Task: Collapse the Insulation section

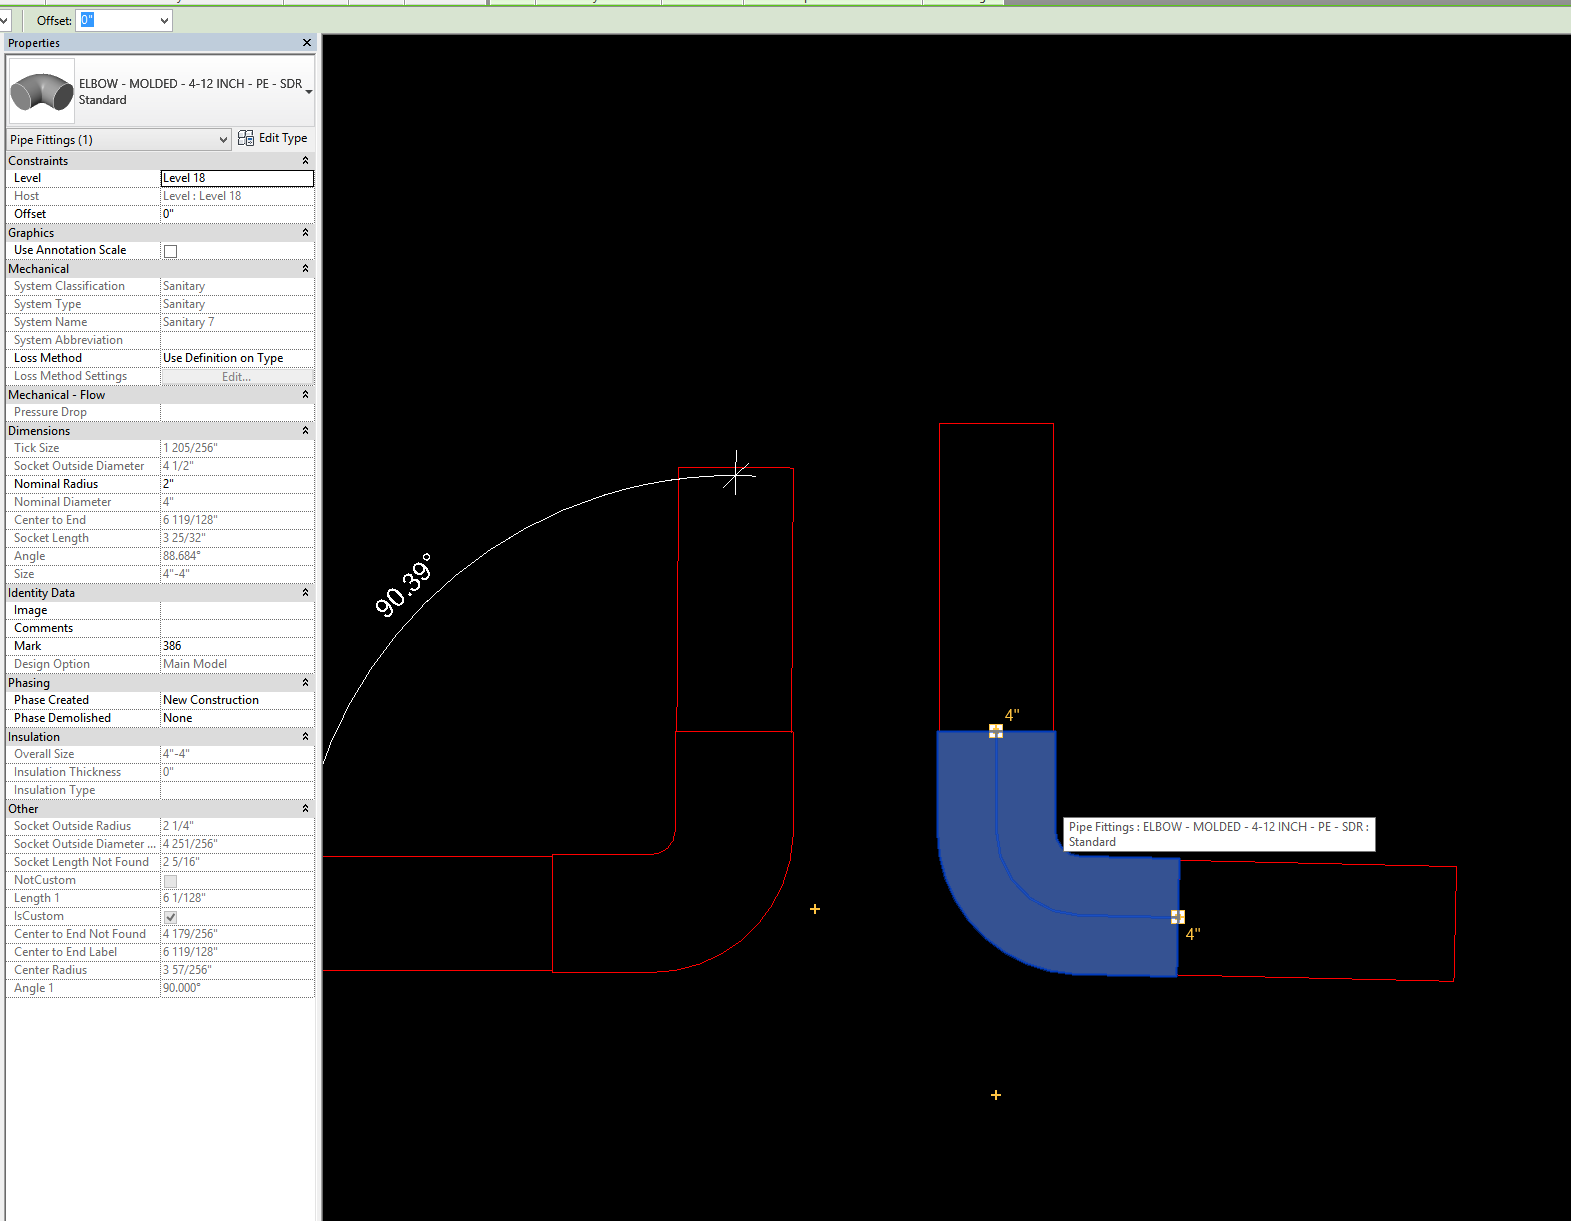Action: (306, 736)
